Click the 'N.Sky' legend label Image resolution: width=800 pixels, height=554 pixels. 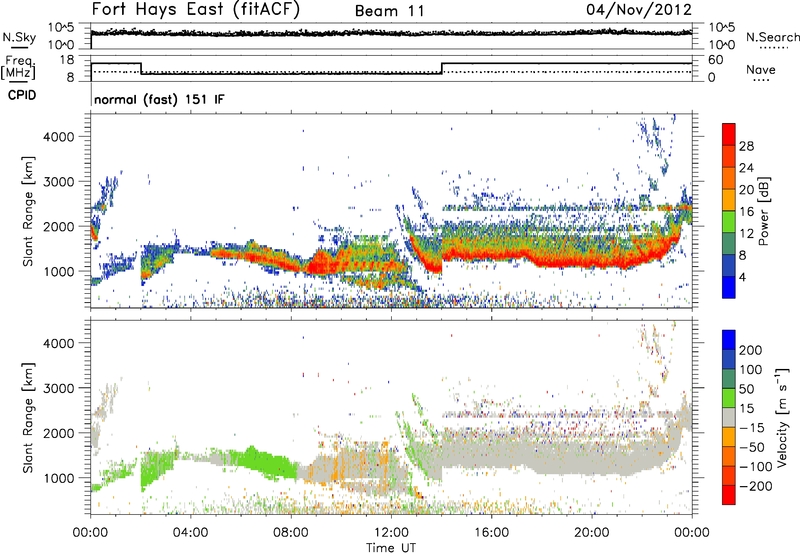pyautogui.click(x=19, y=37)
